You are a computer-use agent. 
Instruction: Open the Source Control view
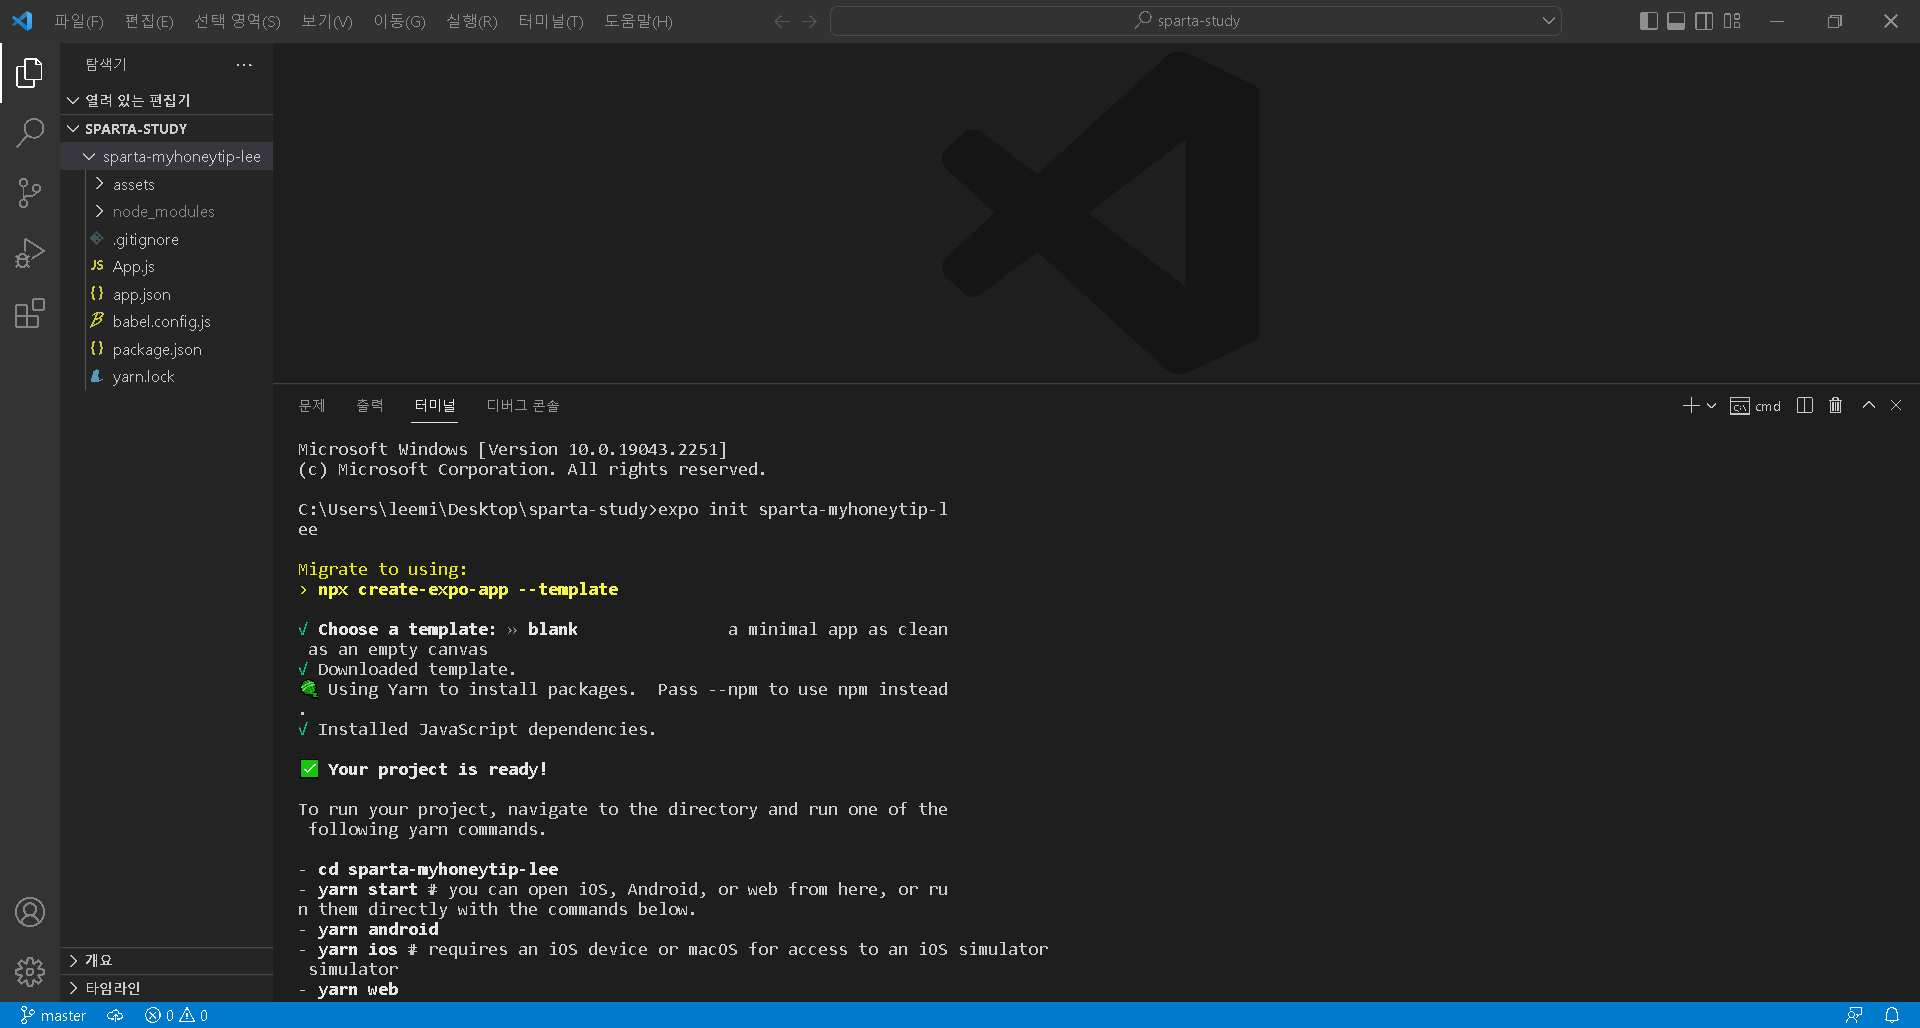tap(30, 193)
